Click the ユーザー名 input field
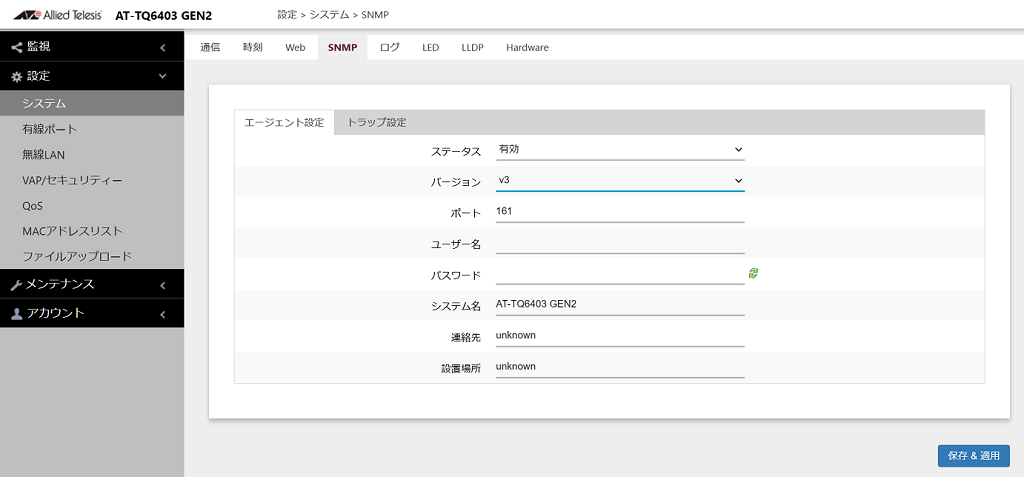Viewport: 1024px width, 477px height. pos(620,244)
